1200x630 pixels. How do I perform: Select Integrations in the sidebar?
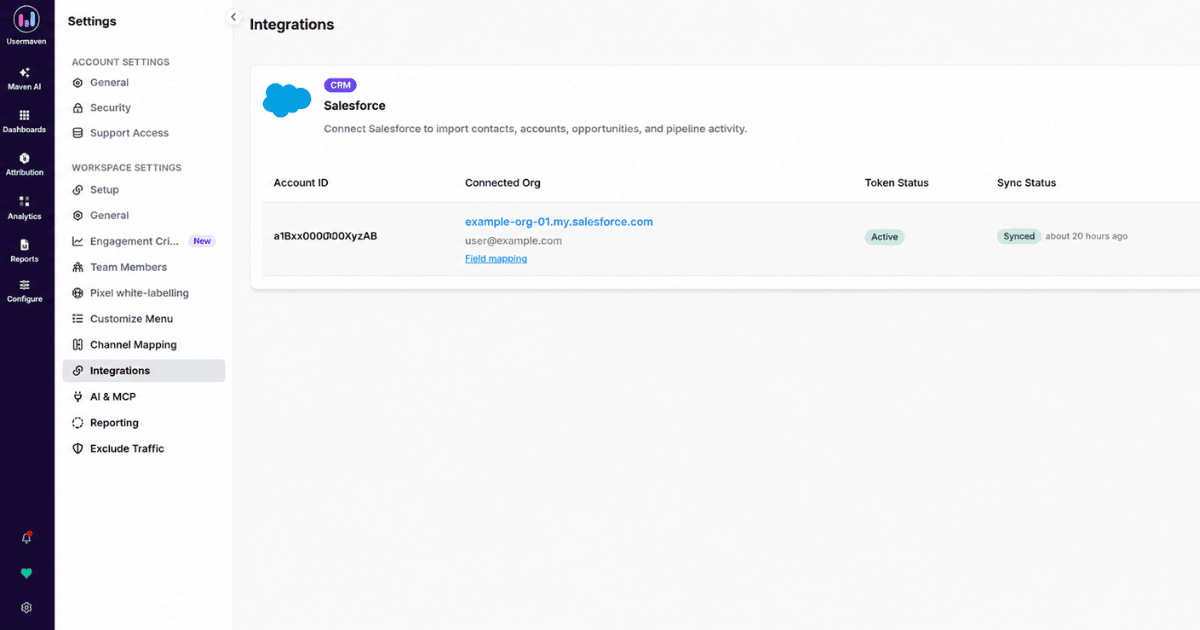coord(144,371)
